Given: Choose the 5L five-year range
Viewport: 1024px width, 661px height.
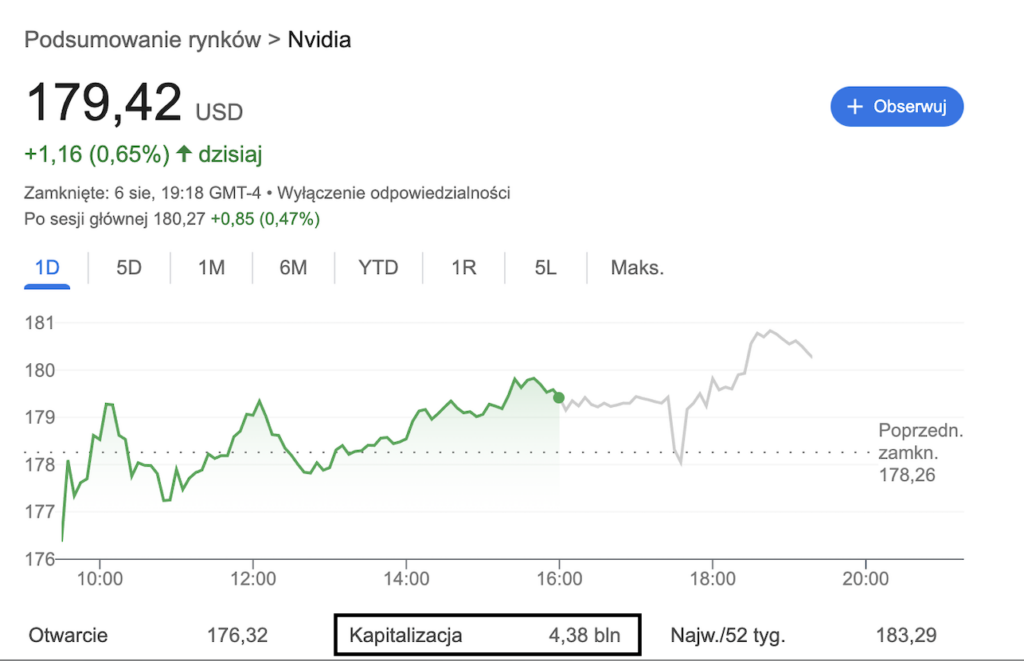Looking at the screenshot, I should point(546,268).
